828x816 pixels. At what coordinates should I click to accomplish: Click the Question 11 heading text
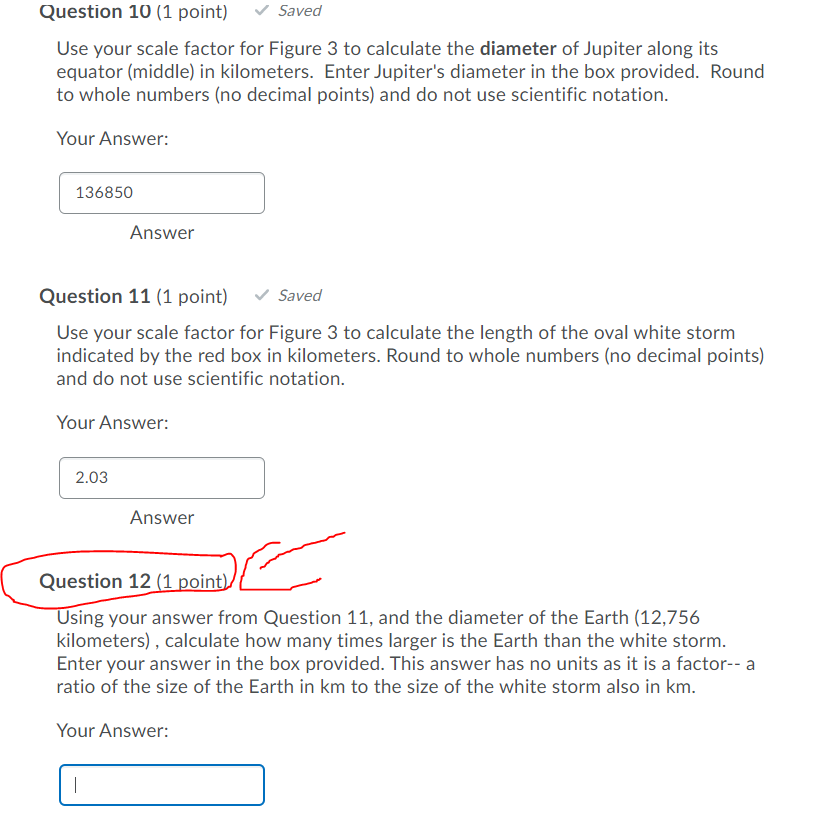tap(94, 296)
